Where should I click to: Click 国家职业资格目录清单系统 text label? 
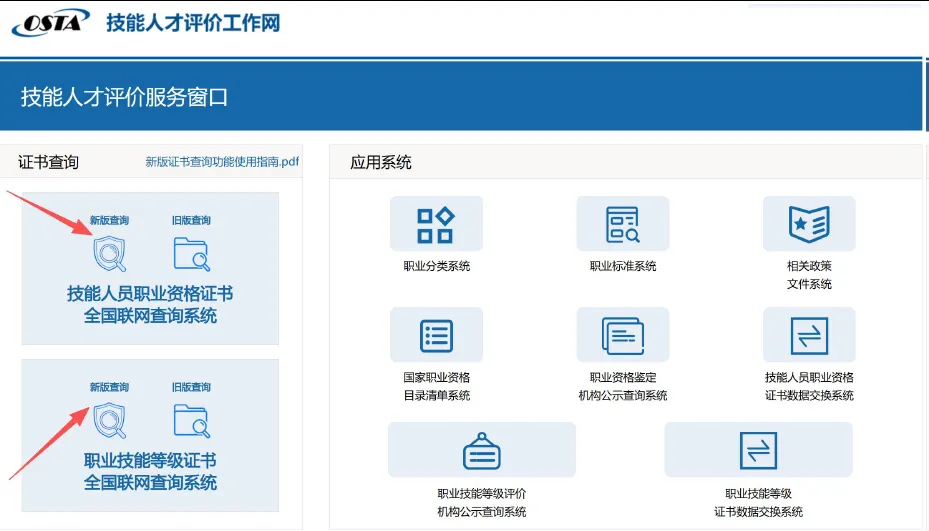click(437, 386)
